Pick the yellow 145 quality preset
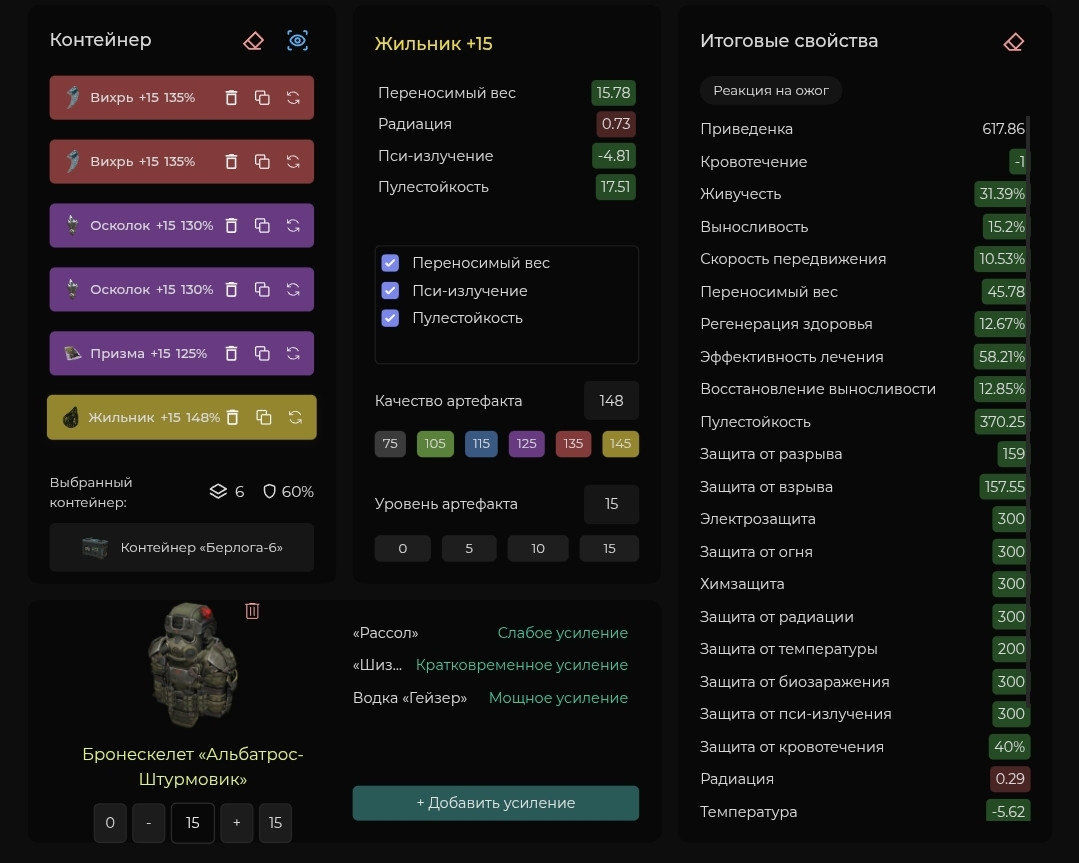Image resolution: width=1079 pixels, height=863 pixels. coord(620,444)
